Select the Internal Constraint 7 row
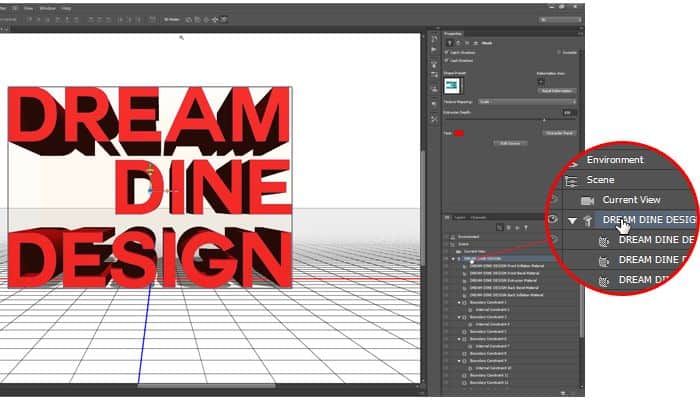Screen dimensions: 700x400 492,346
